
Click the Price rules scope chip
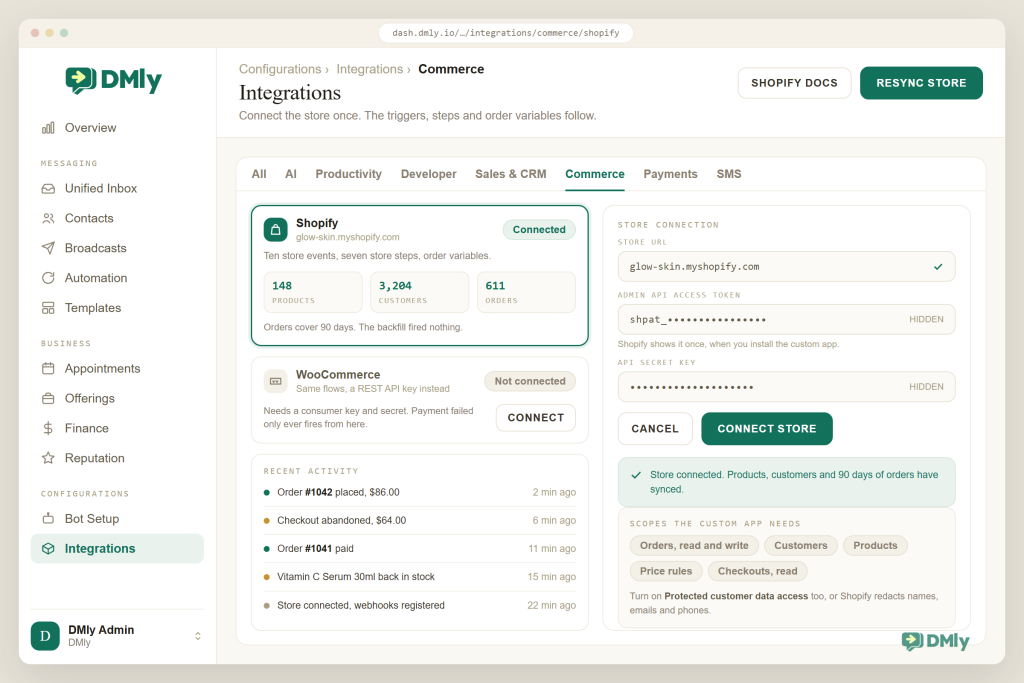(x=665, y=571)
